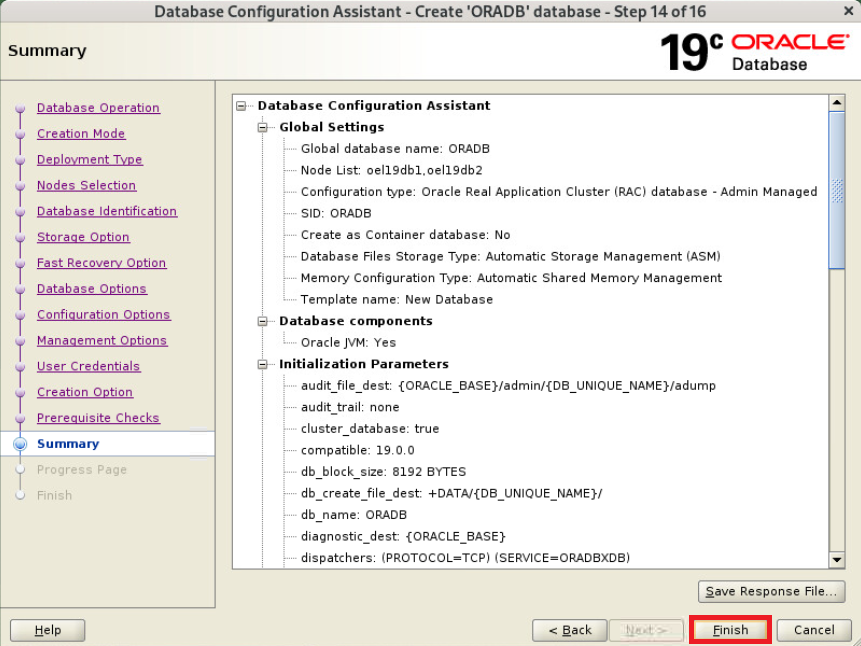Viewport: 861px width, 646px height.
Task: Click the Initialization Parameters heading text
Action: tap(364, 364)
